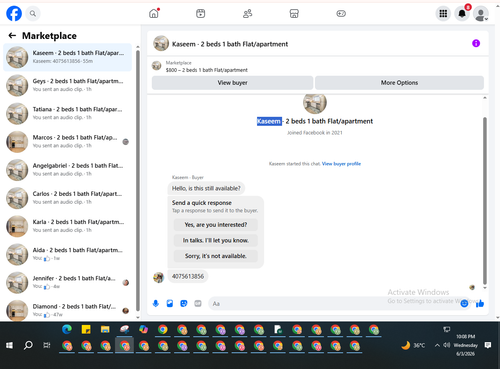The image size is (500, 369).
Task: Send quick reply "In talks. I'll let you know."
Action: (x=216, y=240)
